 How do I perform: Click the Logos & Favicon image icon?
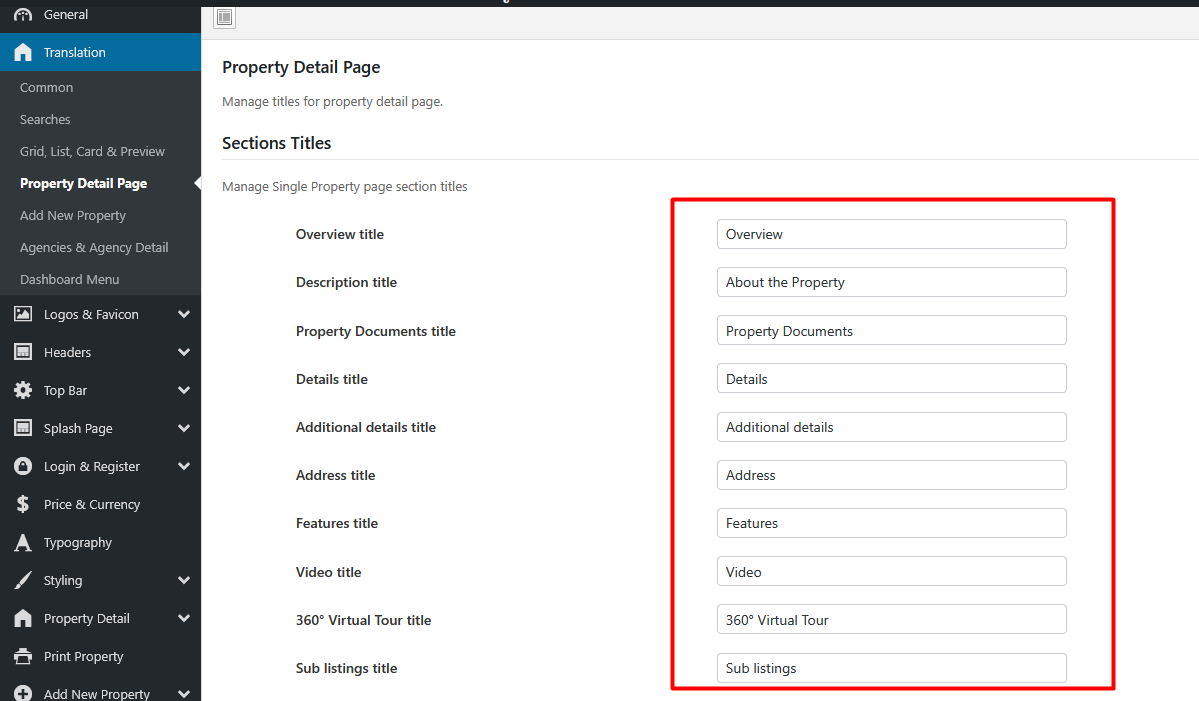click(x=23, y=314)
